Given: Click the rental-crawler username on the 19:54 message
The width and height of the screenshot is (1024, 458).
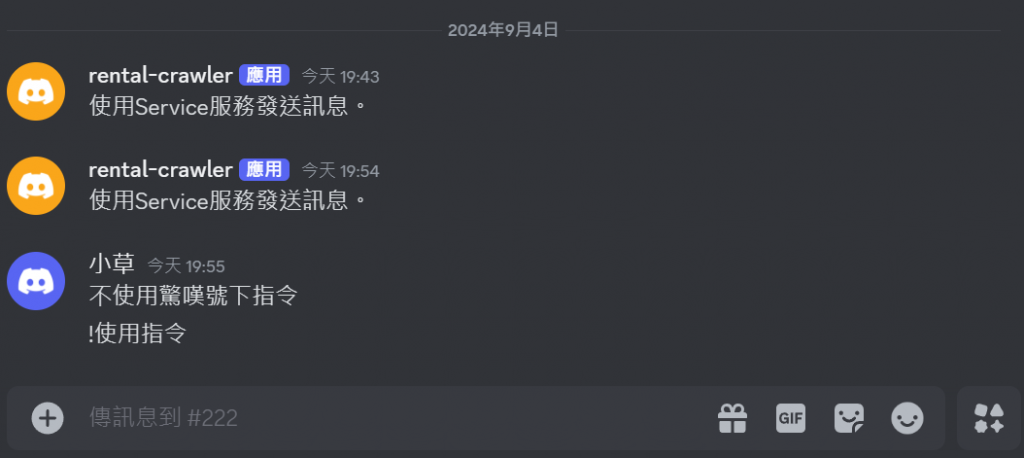Looking at the screenshot, I should (x=161, y=170).
